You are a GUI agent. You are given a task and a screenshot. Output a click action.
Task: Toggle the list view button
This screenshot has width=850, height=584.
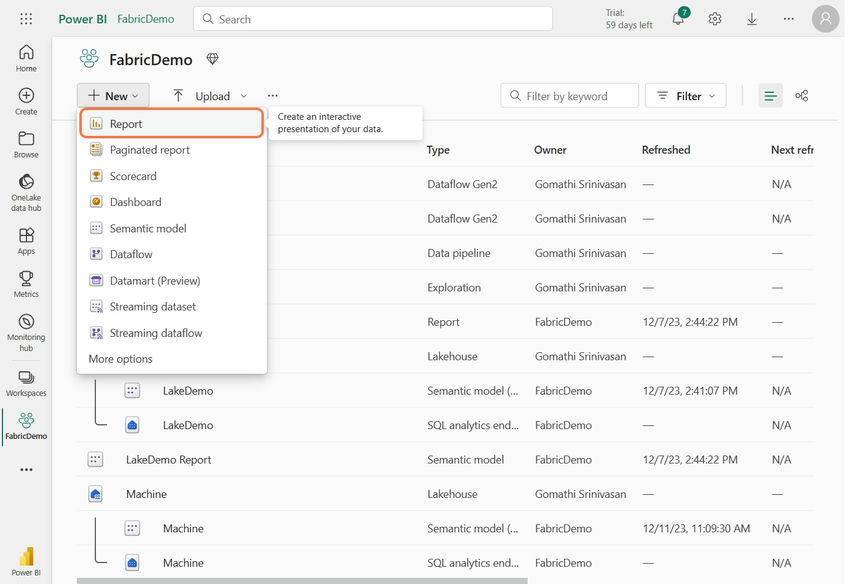pos(770,96)
